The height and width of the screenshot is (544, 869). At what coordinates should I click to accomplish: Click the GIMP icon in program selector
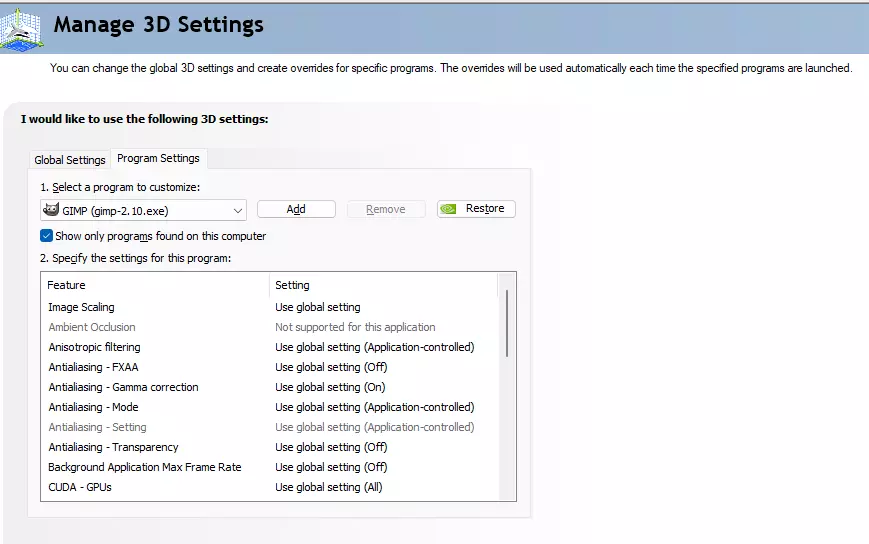(x=51, y=210)
